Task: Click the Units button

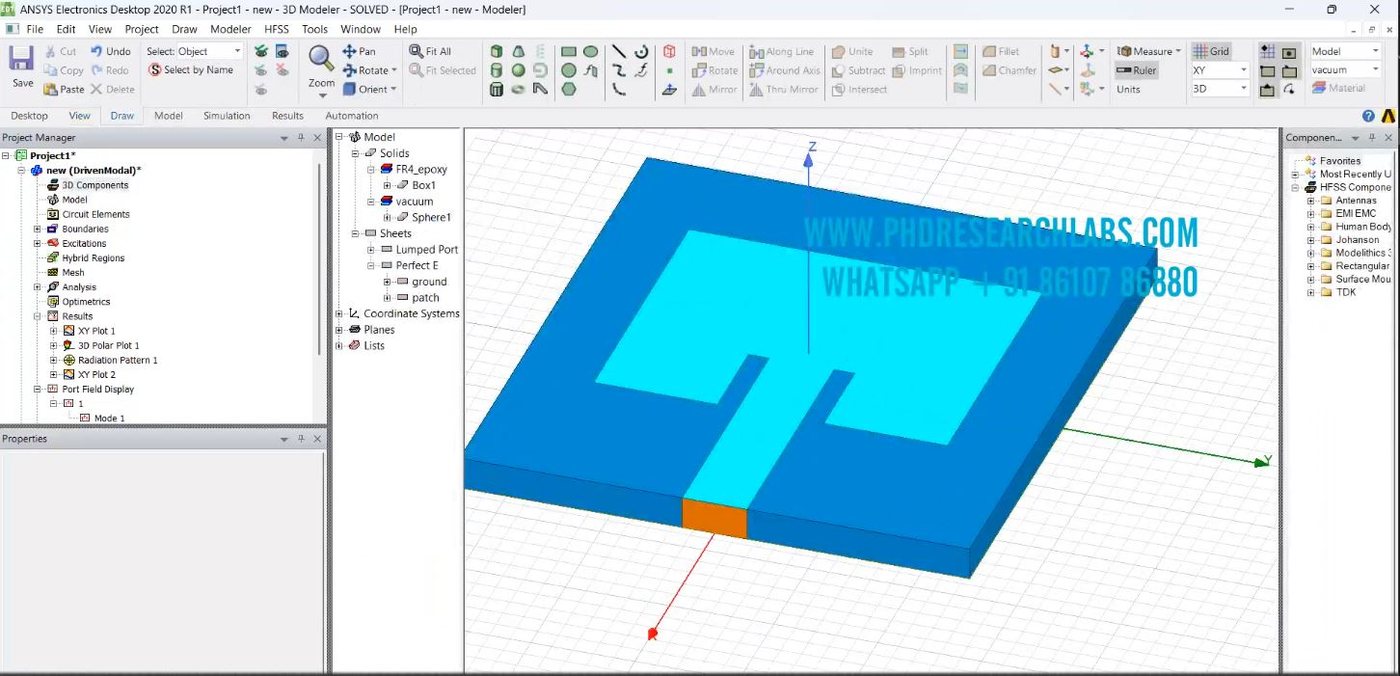Action: point(1128,89)
